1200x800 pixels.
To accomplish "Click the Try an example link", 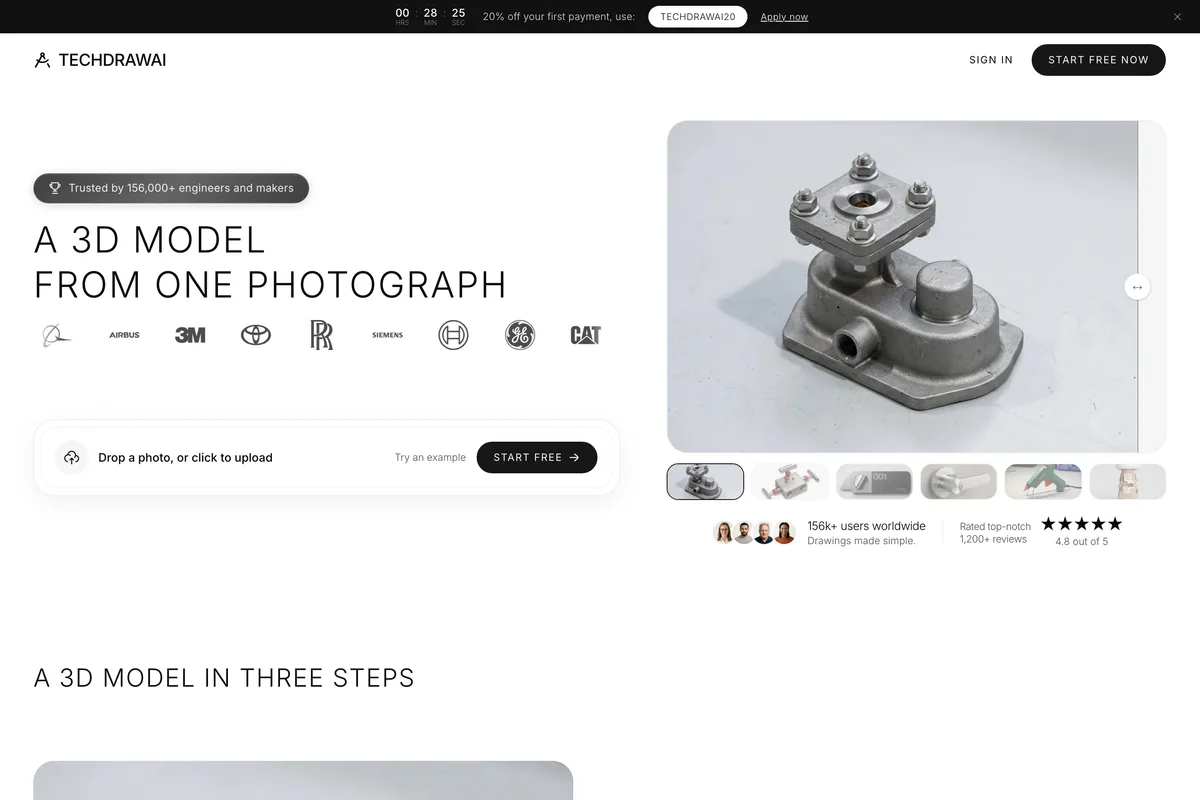I will point(430,457).
